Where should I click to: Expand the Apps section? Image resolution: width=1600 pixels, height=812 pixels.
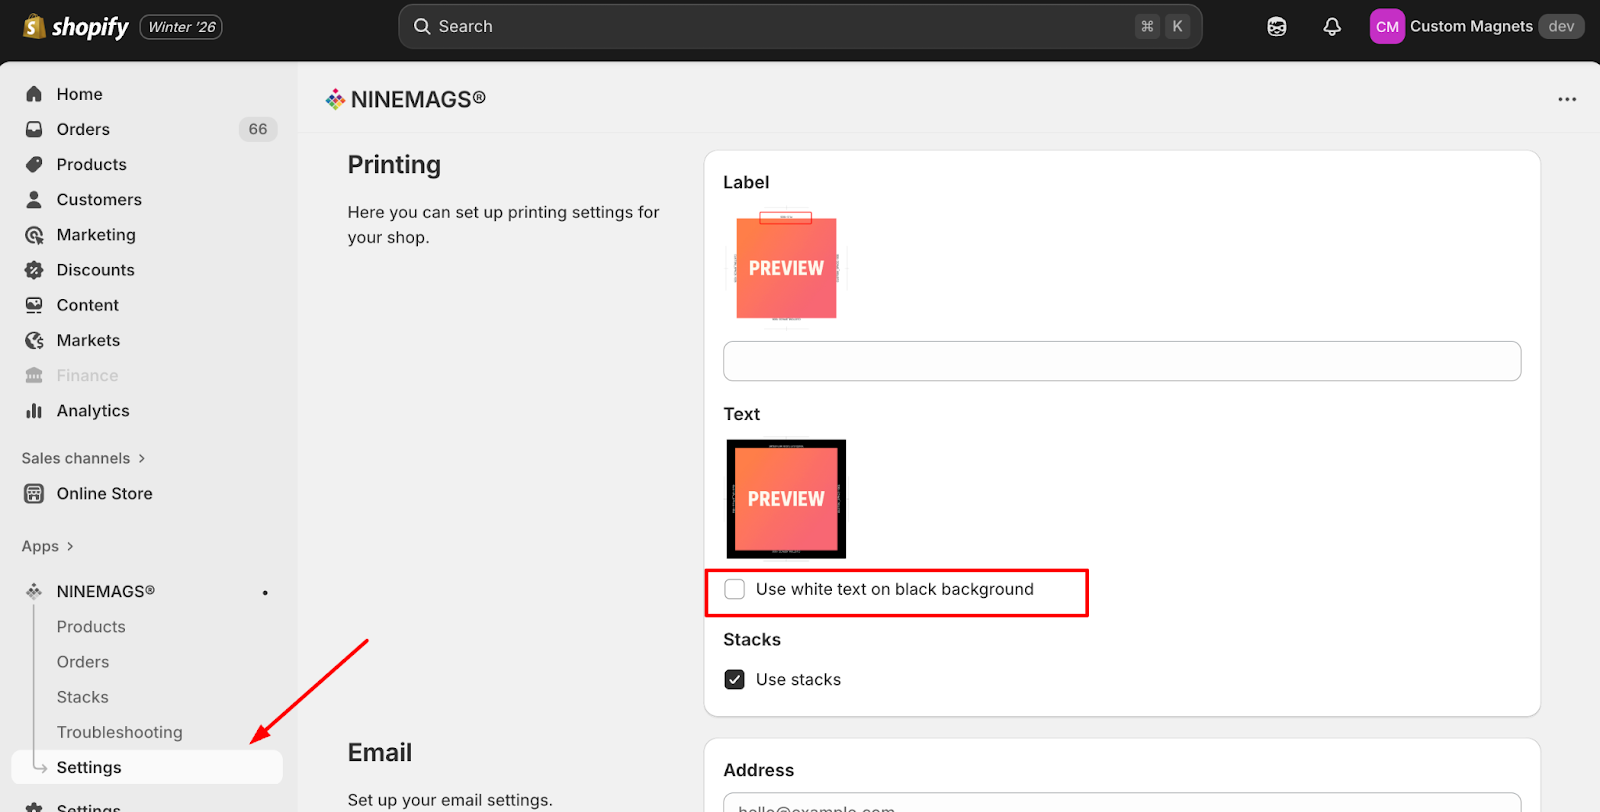click(48, 546)
